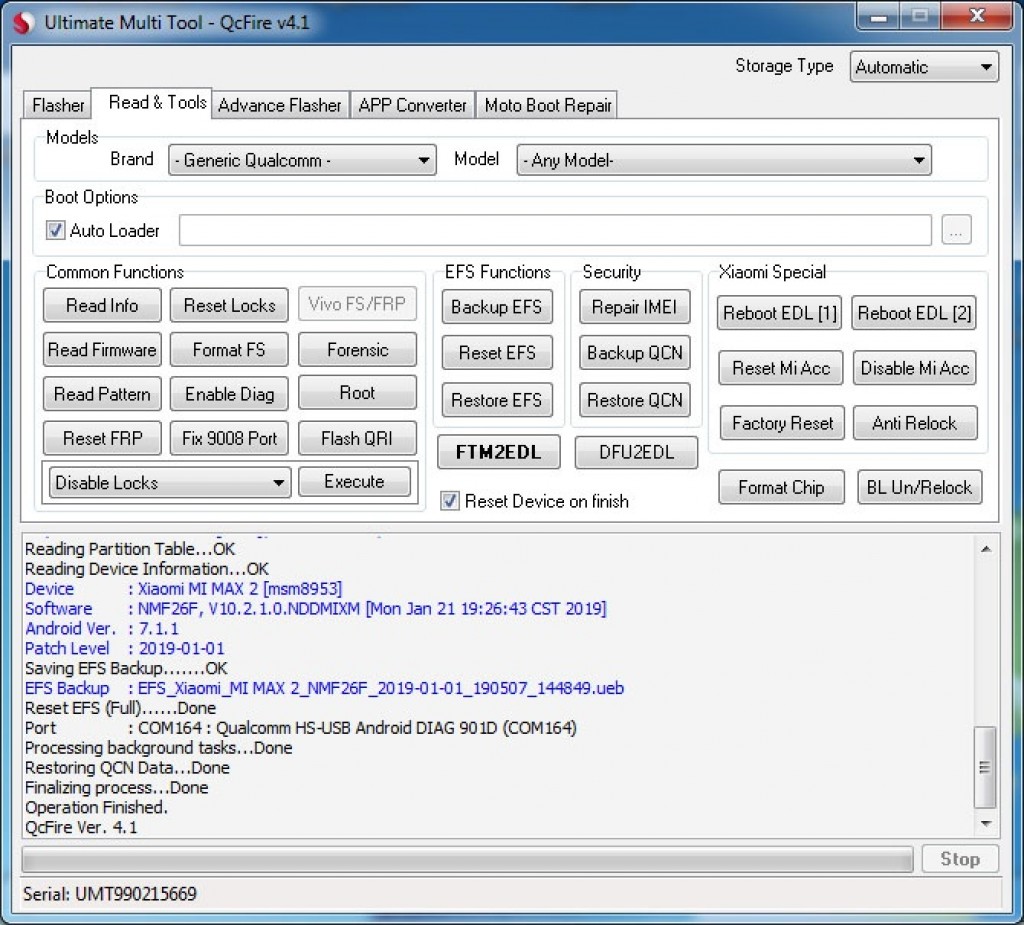Uncheck Reset Device on finish

point(451,501)
